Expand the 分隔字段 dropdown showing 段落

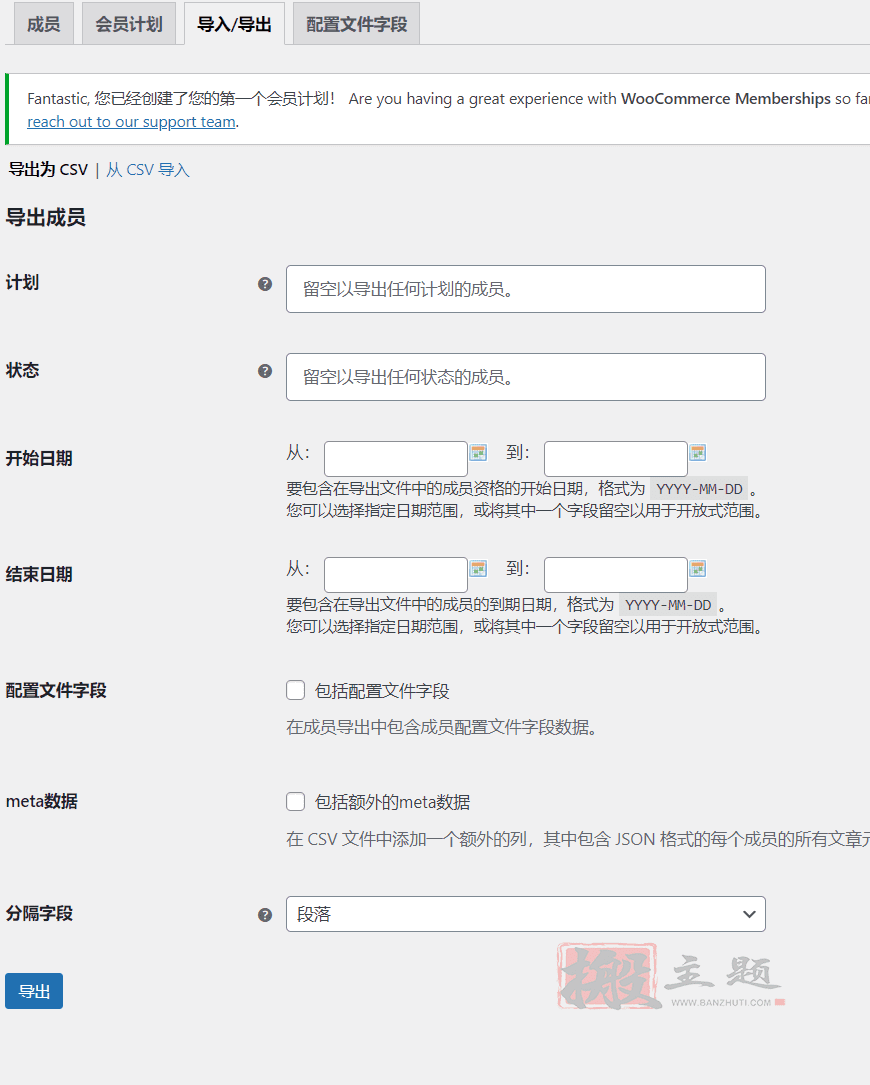tap(526, 914)
